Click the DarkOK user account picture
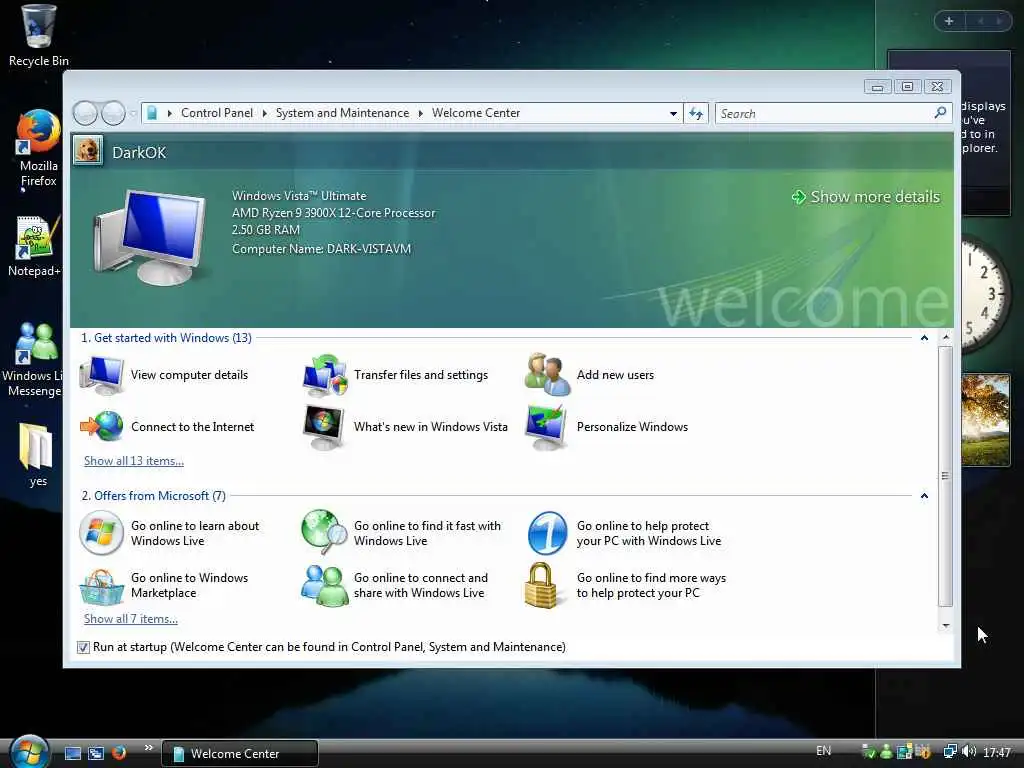Image resolution: width=1024 pixels, height=768 pixels. coord(88,150)
